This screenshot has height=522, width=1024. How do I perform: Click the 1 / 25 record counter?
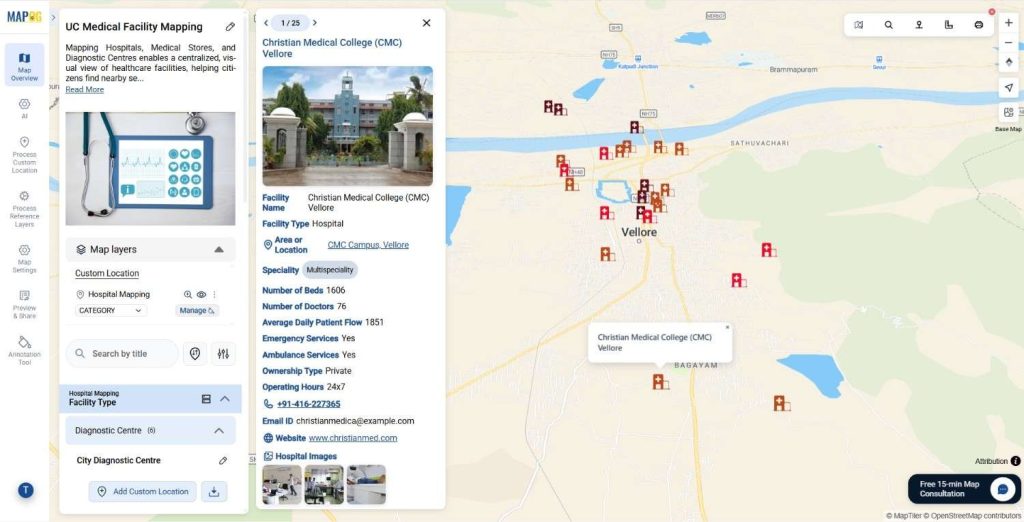coord(291,23)
